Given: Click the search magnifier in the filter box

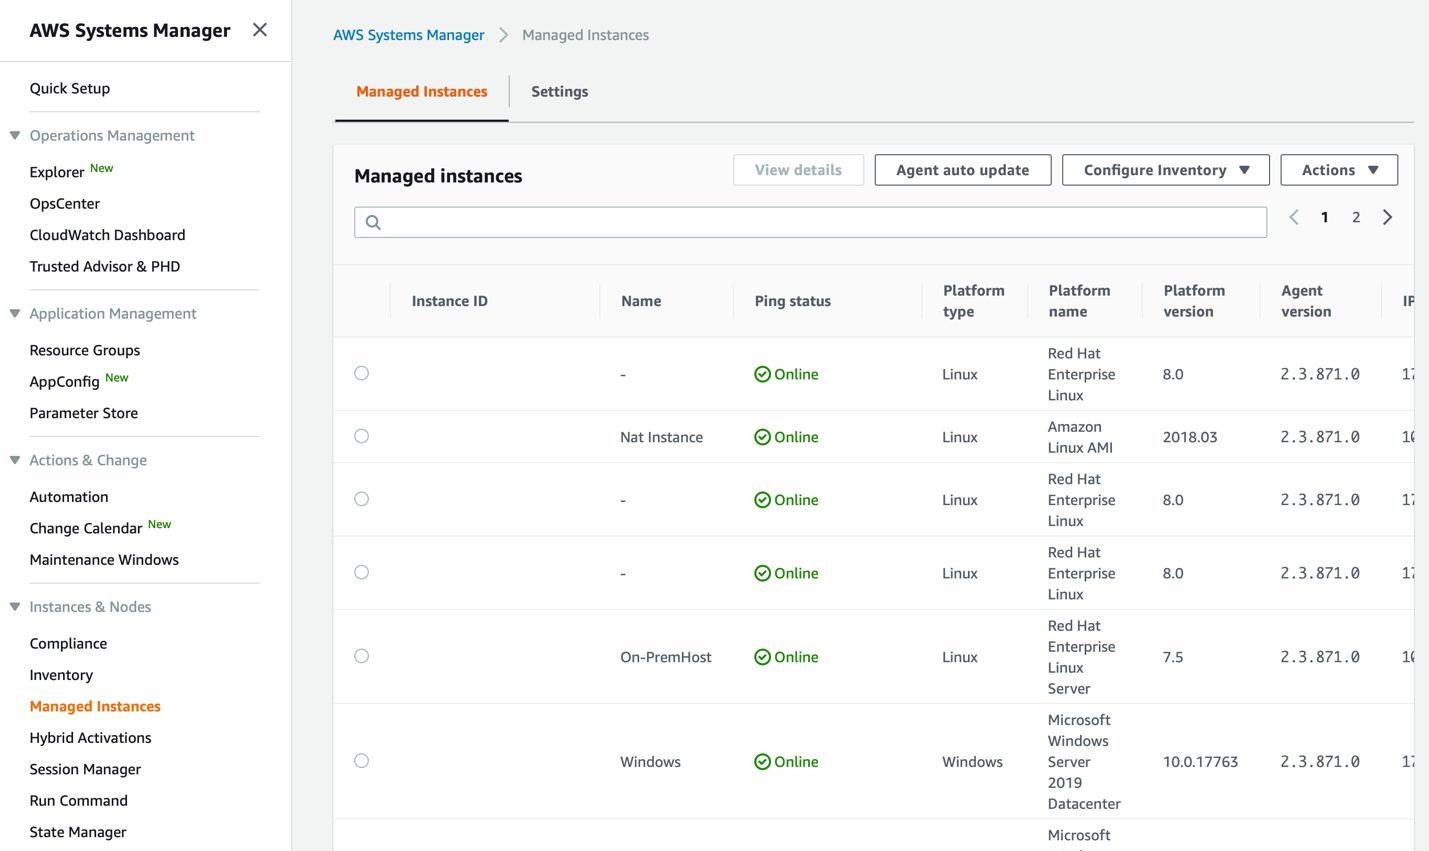Looking at the screenshot, I should tap(373, 221).
